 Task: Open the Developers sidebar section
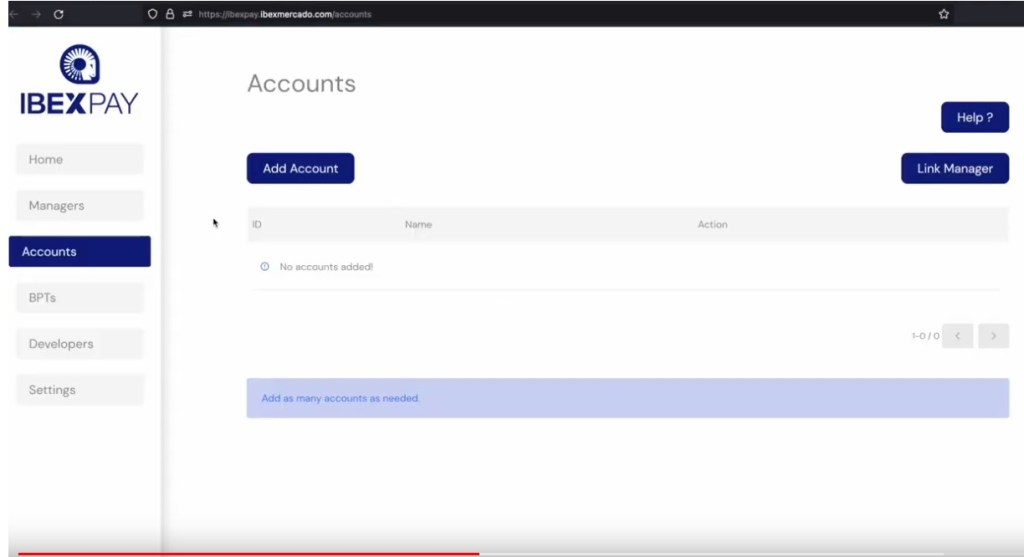pos(80,344)
